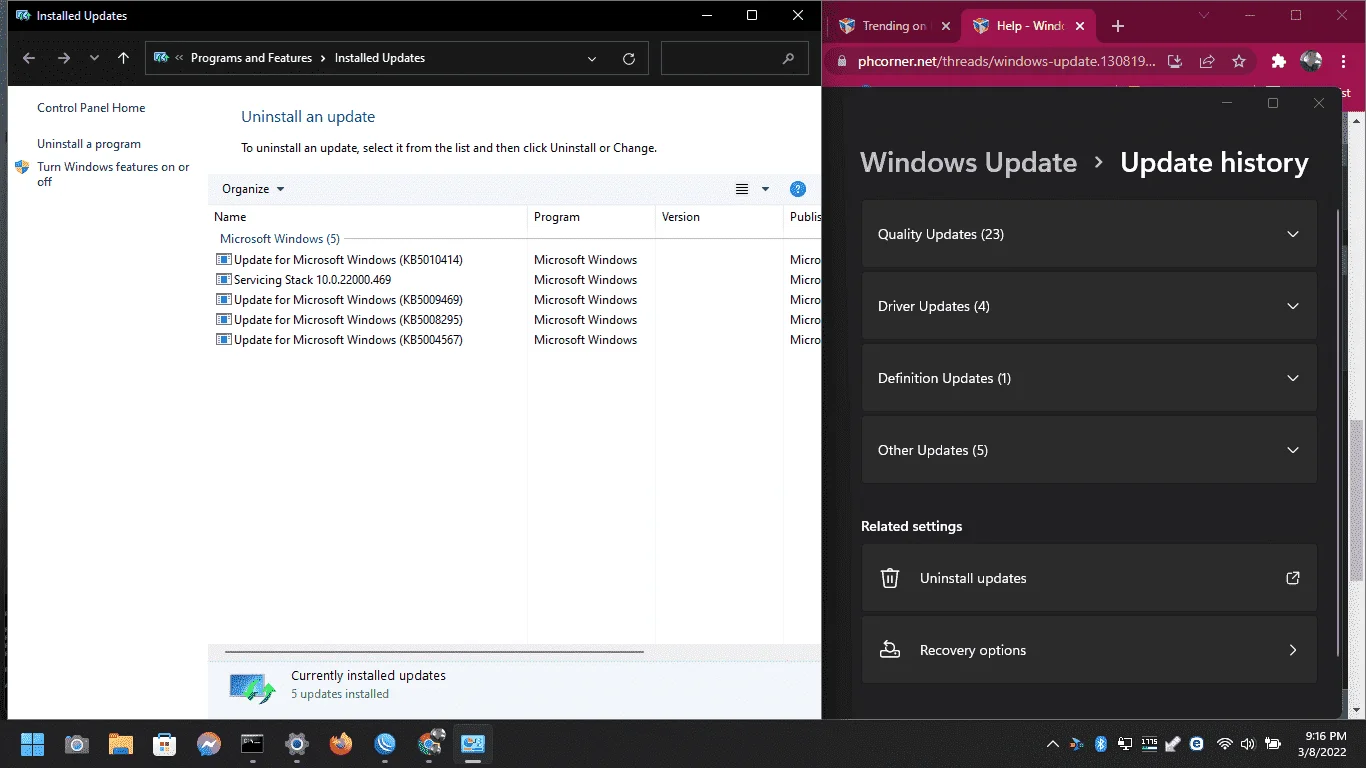Click the Programs and Features breadcrumb
1366x768 pixels.
pos(251,58)
